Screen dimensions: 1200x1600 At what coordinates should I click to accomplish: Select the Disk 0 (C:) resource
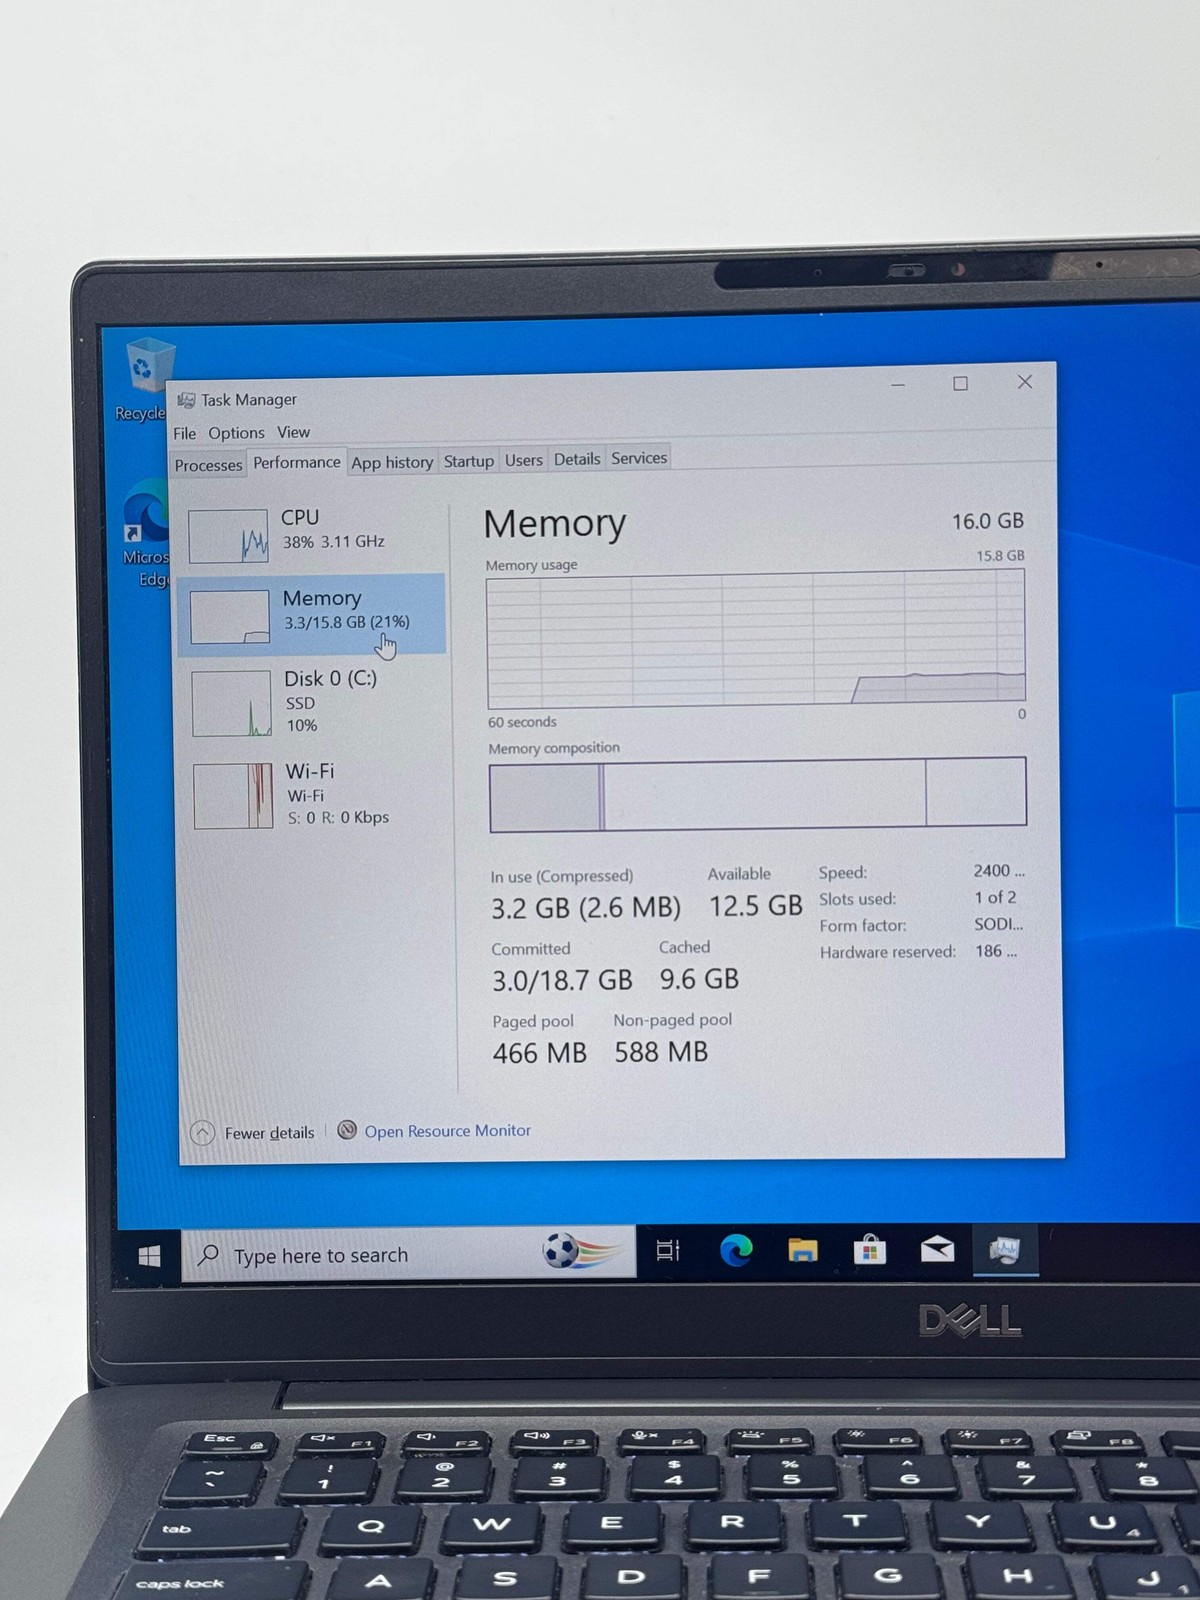tap(313, 702)
